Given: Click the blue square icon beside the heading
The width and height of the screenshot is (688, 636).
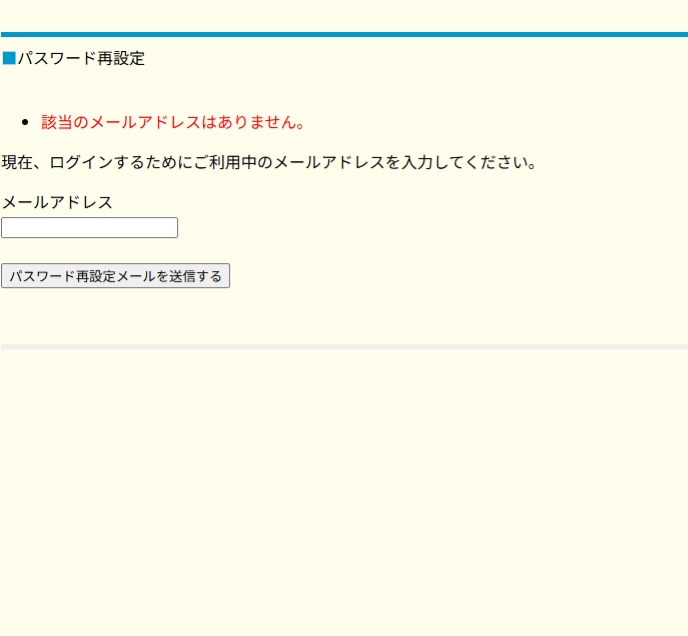Looking at the screenshot, I should [x=9, y=59].
